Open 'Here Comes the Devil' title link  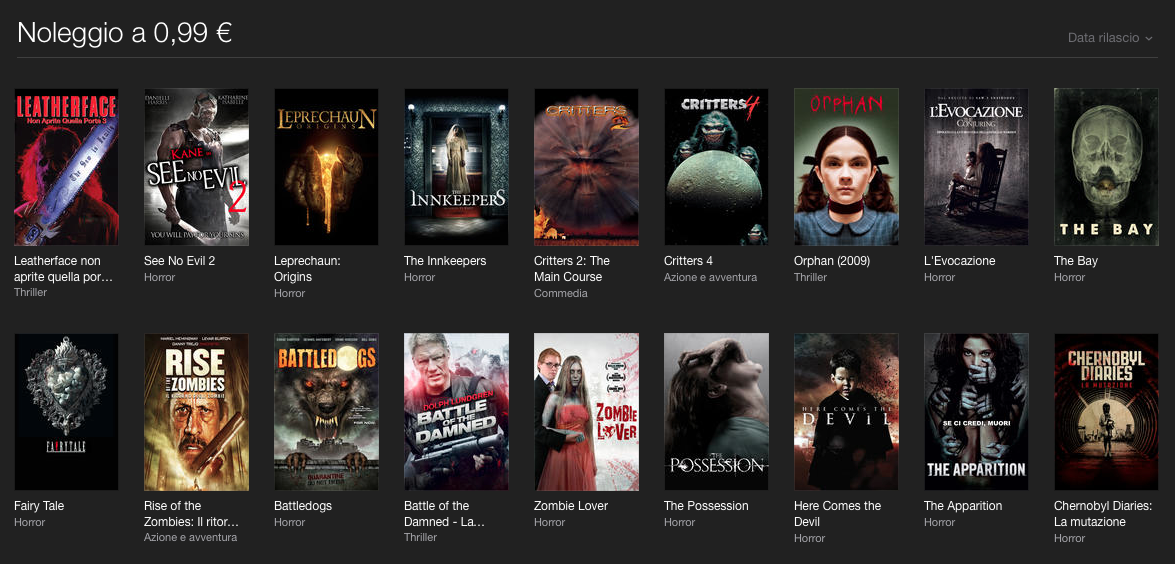tap(838, 514)
